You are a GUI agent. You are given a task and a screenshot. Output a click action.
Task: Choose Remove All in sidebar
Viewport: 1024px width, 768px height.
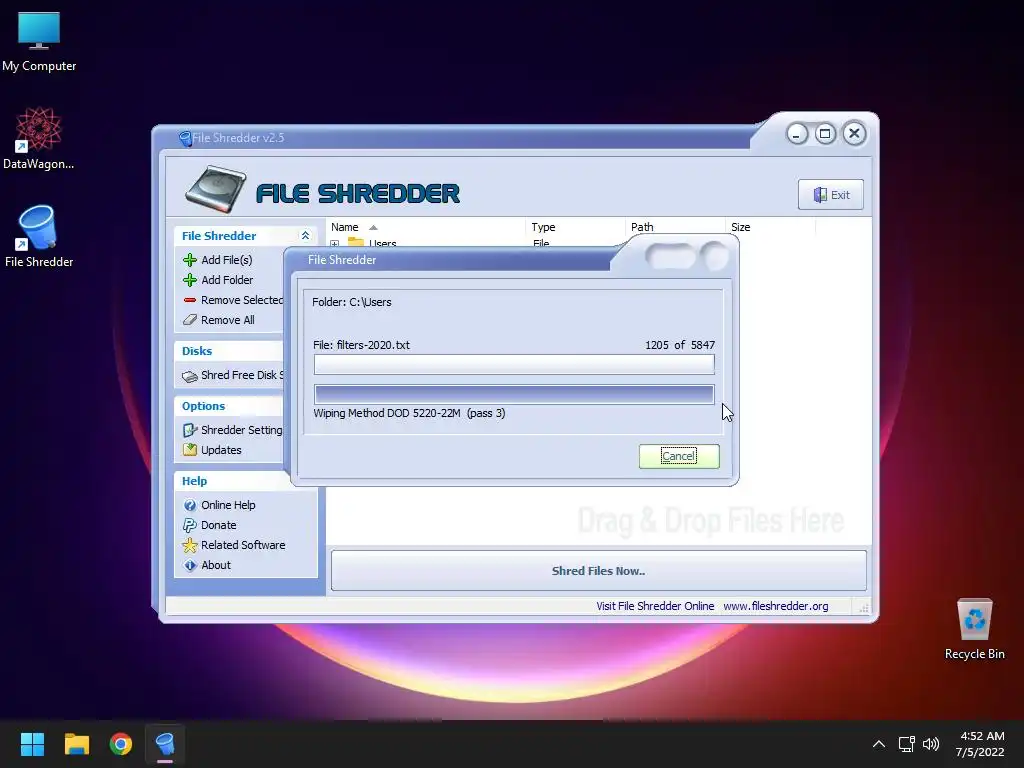(x=228, y=320)
